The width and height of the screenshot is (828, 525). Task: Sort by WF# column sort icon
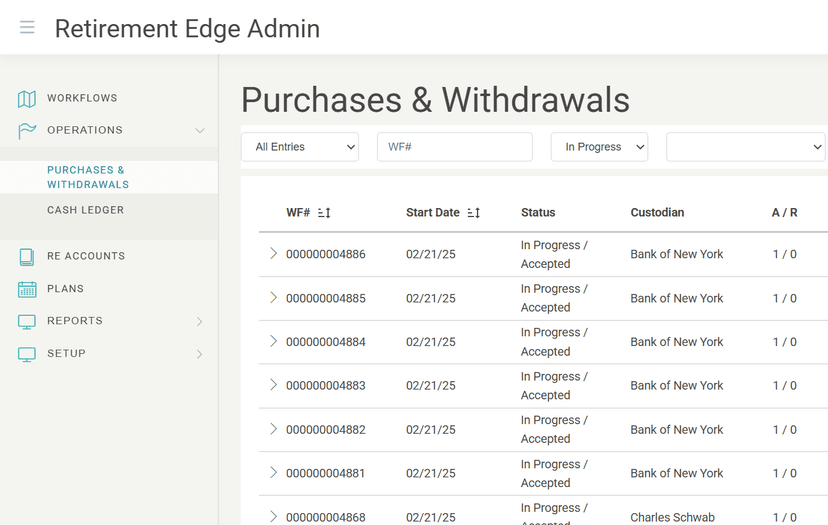(324, 213)
